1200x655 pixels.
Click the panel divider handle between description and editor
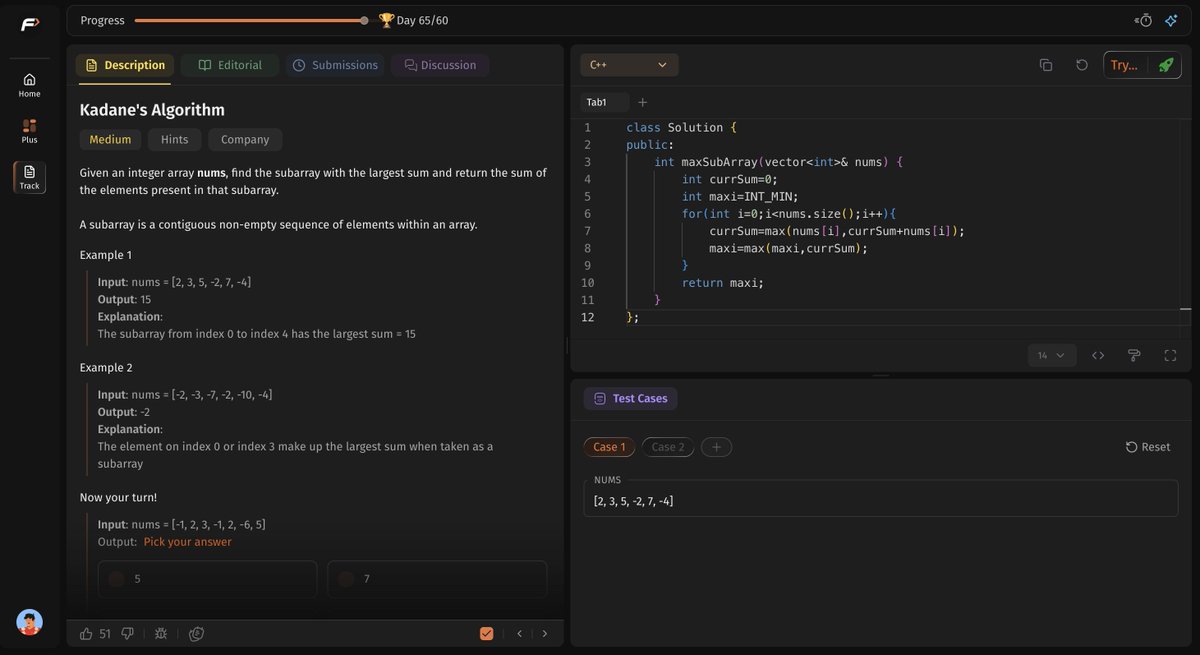tap(567, 346)
